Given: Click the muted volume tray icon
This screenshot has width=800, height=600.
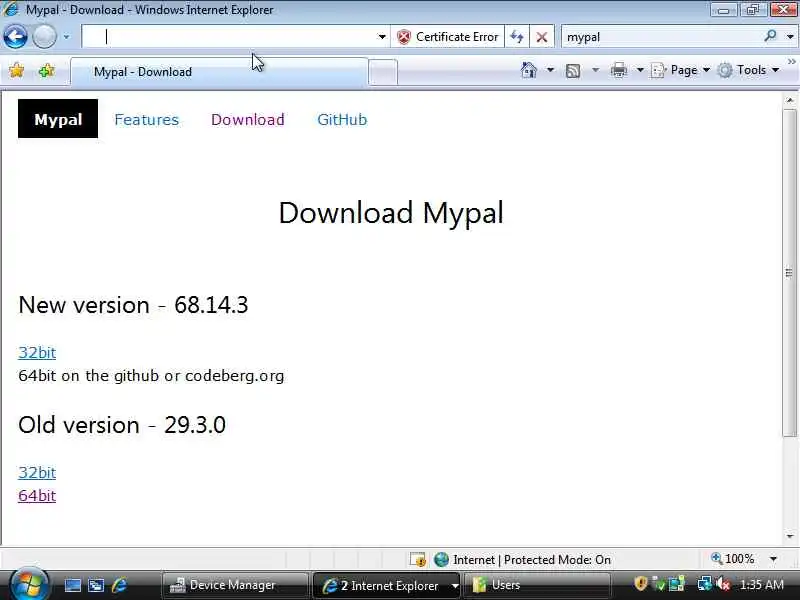Looking at the screenshot, I should click(722, 584).
